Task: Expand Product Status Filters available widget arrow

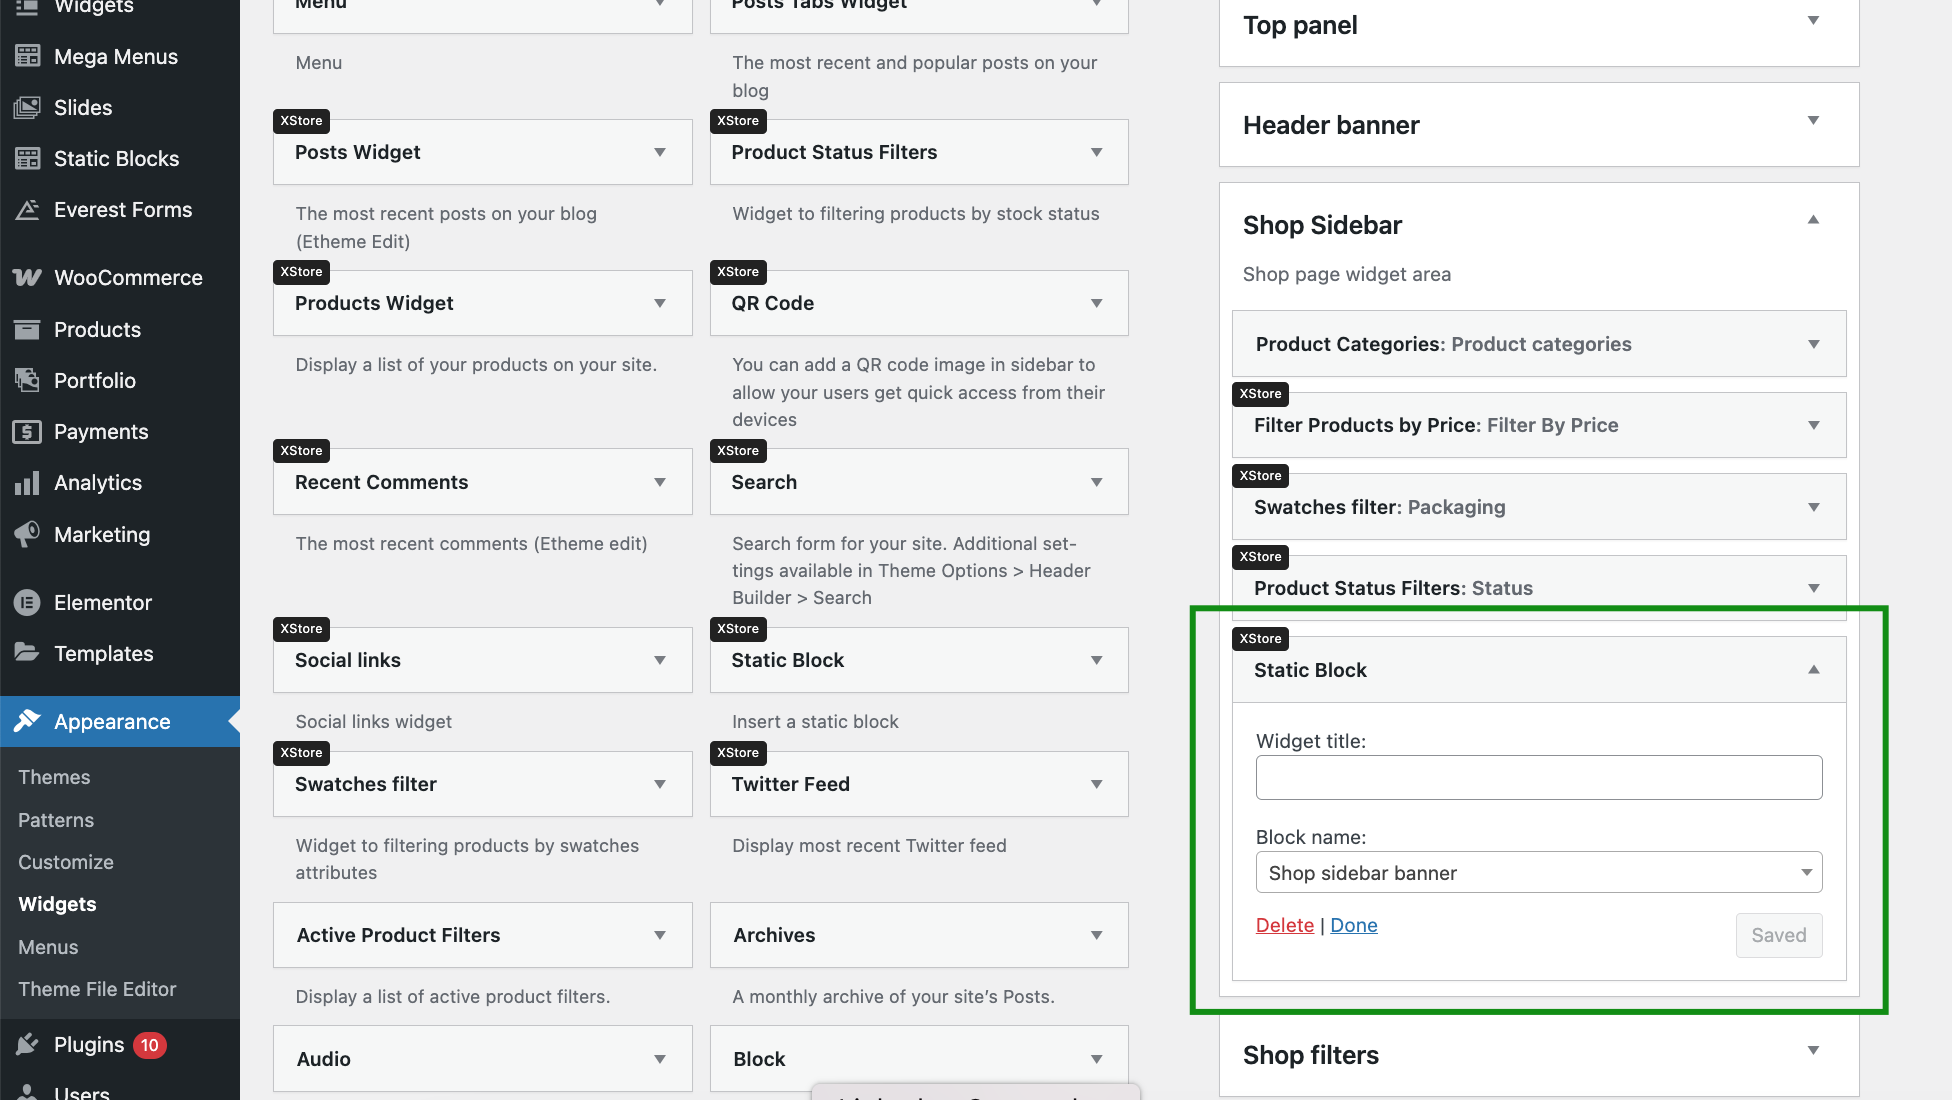Action: 1097,152
